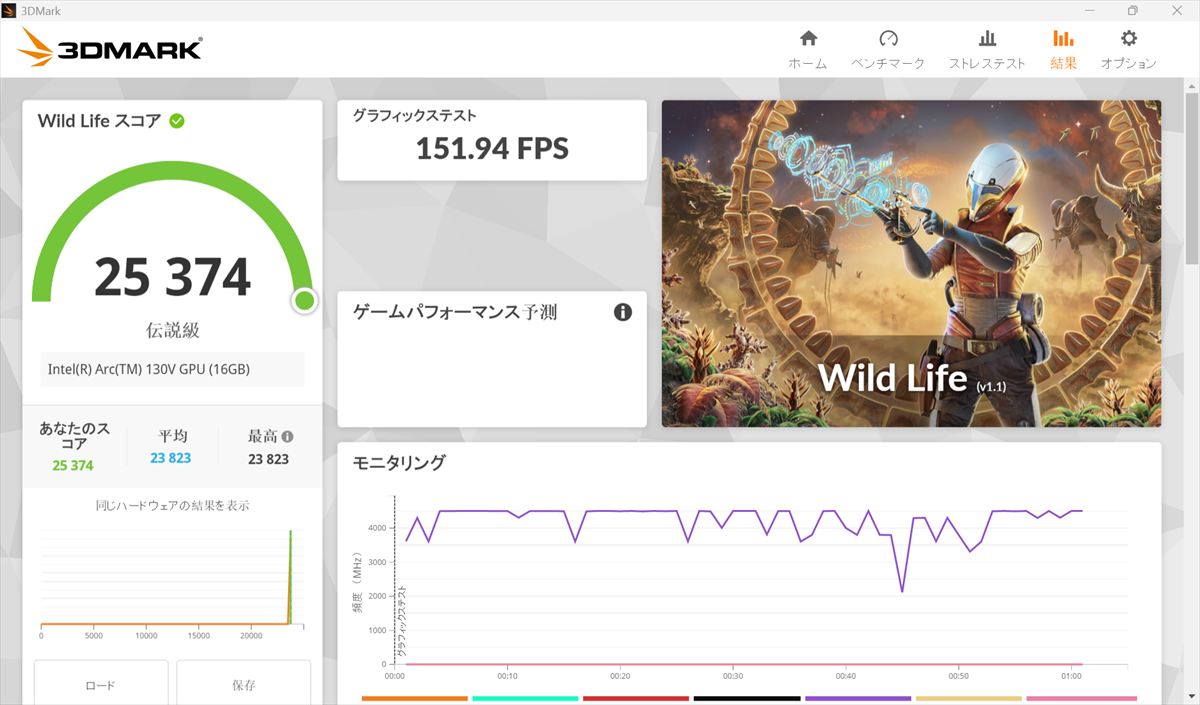Screen dimensions: 1200x705
Task: Click the yellow legend swatch below the chart
Action: coord(969,698)
